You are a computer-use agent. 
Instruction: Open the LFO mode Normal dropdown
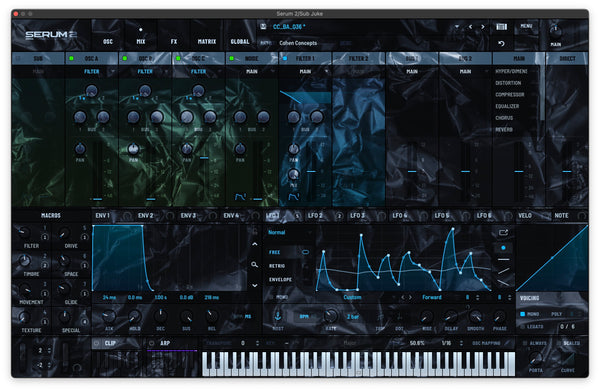click(289, 232)
